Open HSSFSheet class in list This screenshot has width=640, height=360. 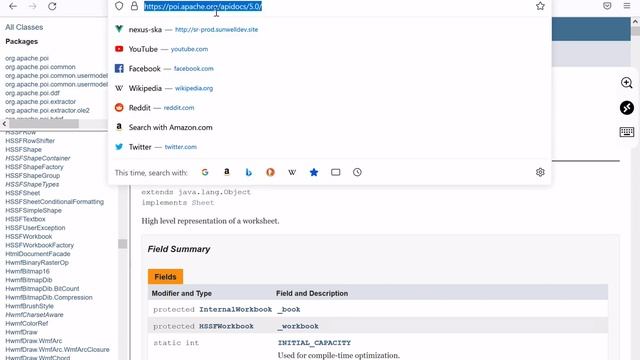(x=22, y=193)
